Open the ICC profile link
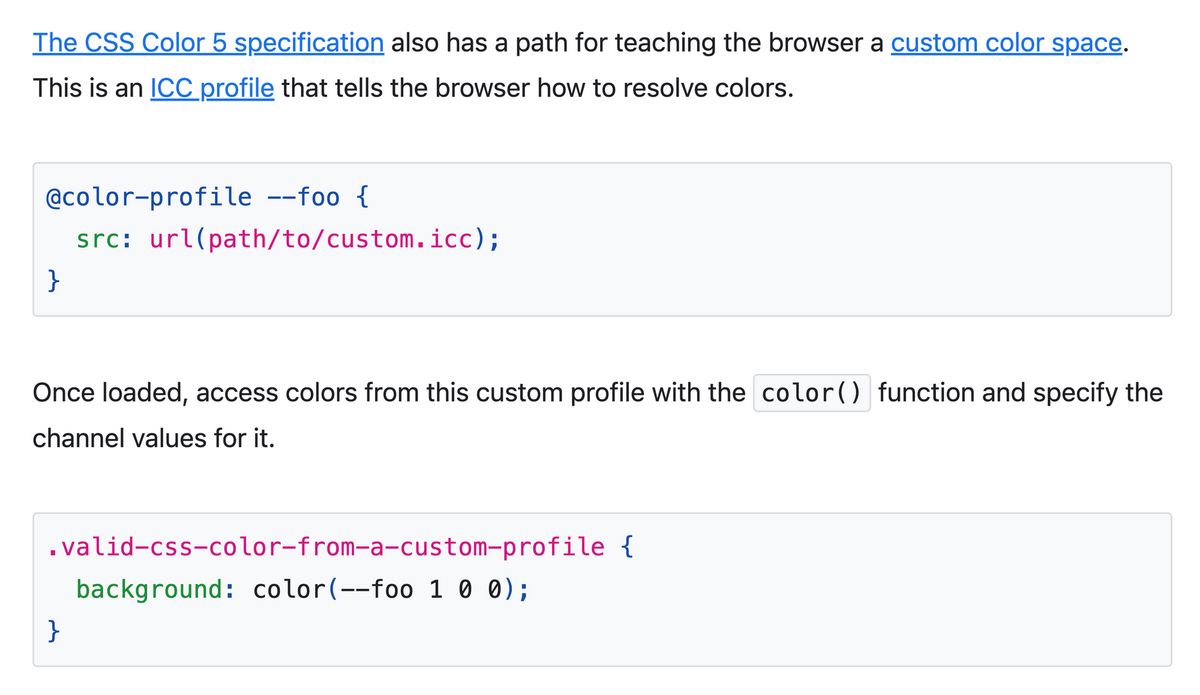1200x695 pixels. (x=212, y=88)
